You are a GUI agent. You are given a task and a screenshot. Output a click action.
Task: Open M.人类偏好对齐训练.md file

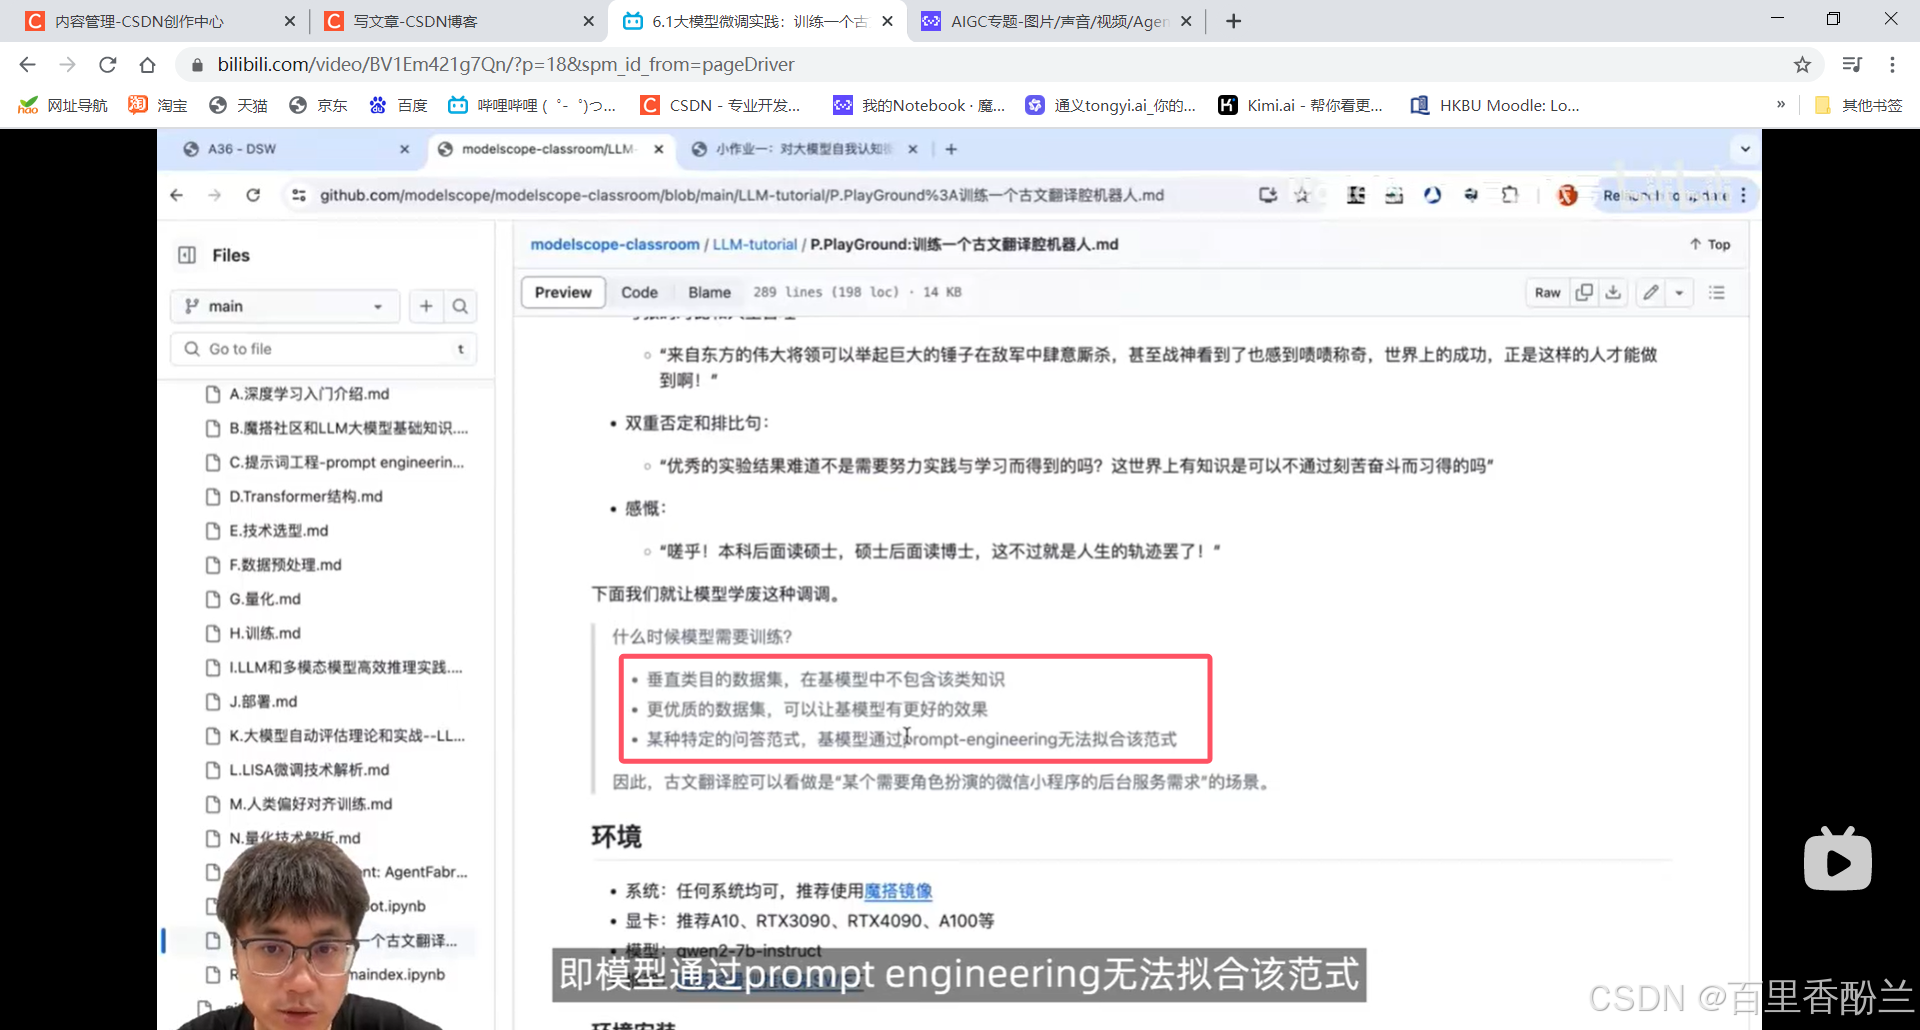pyautogui.click(x=311, y=804)
